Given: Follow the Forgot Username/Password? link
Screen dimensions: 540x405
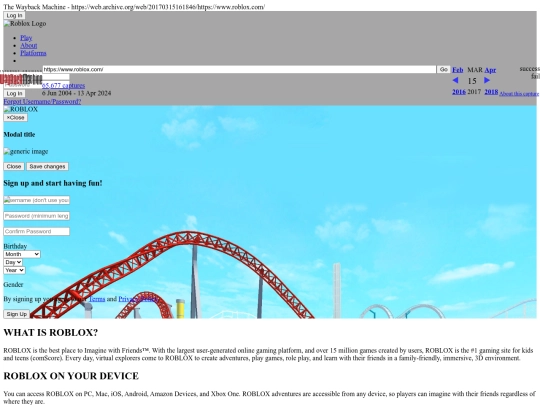Looking at the screenshot, I should coord(42,102).
